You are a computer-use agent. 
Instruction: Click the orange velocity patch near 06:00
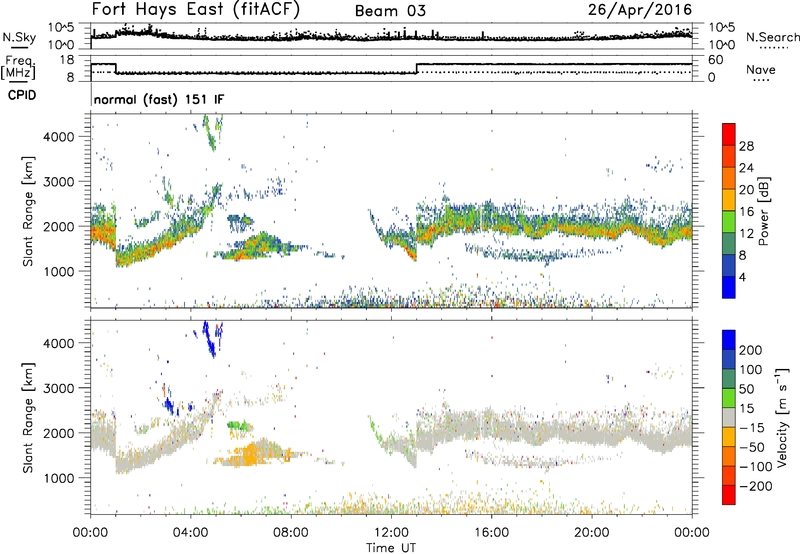pyautogui.click(x=252, y=454)
